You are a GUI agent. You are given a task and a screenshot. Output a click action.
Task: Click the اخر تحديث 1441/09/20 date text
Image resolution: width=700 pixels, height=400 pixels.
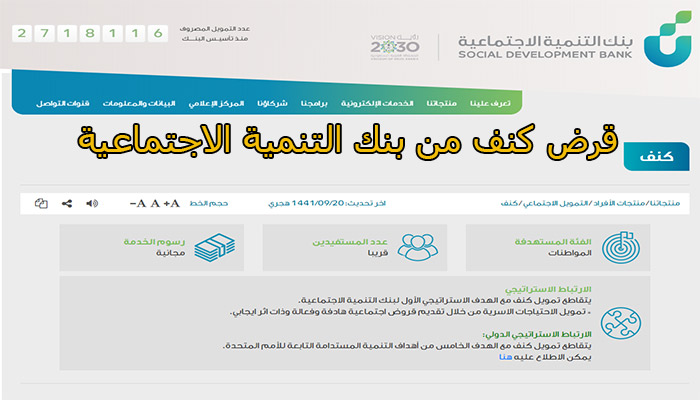pyautogui.click(x=327, y=203)
